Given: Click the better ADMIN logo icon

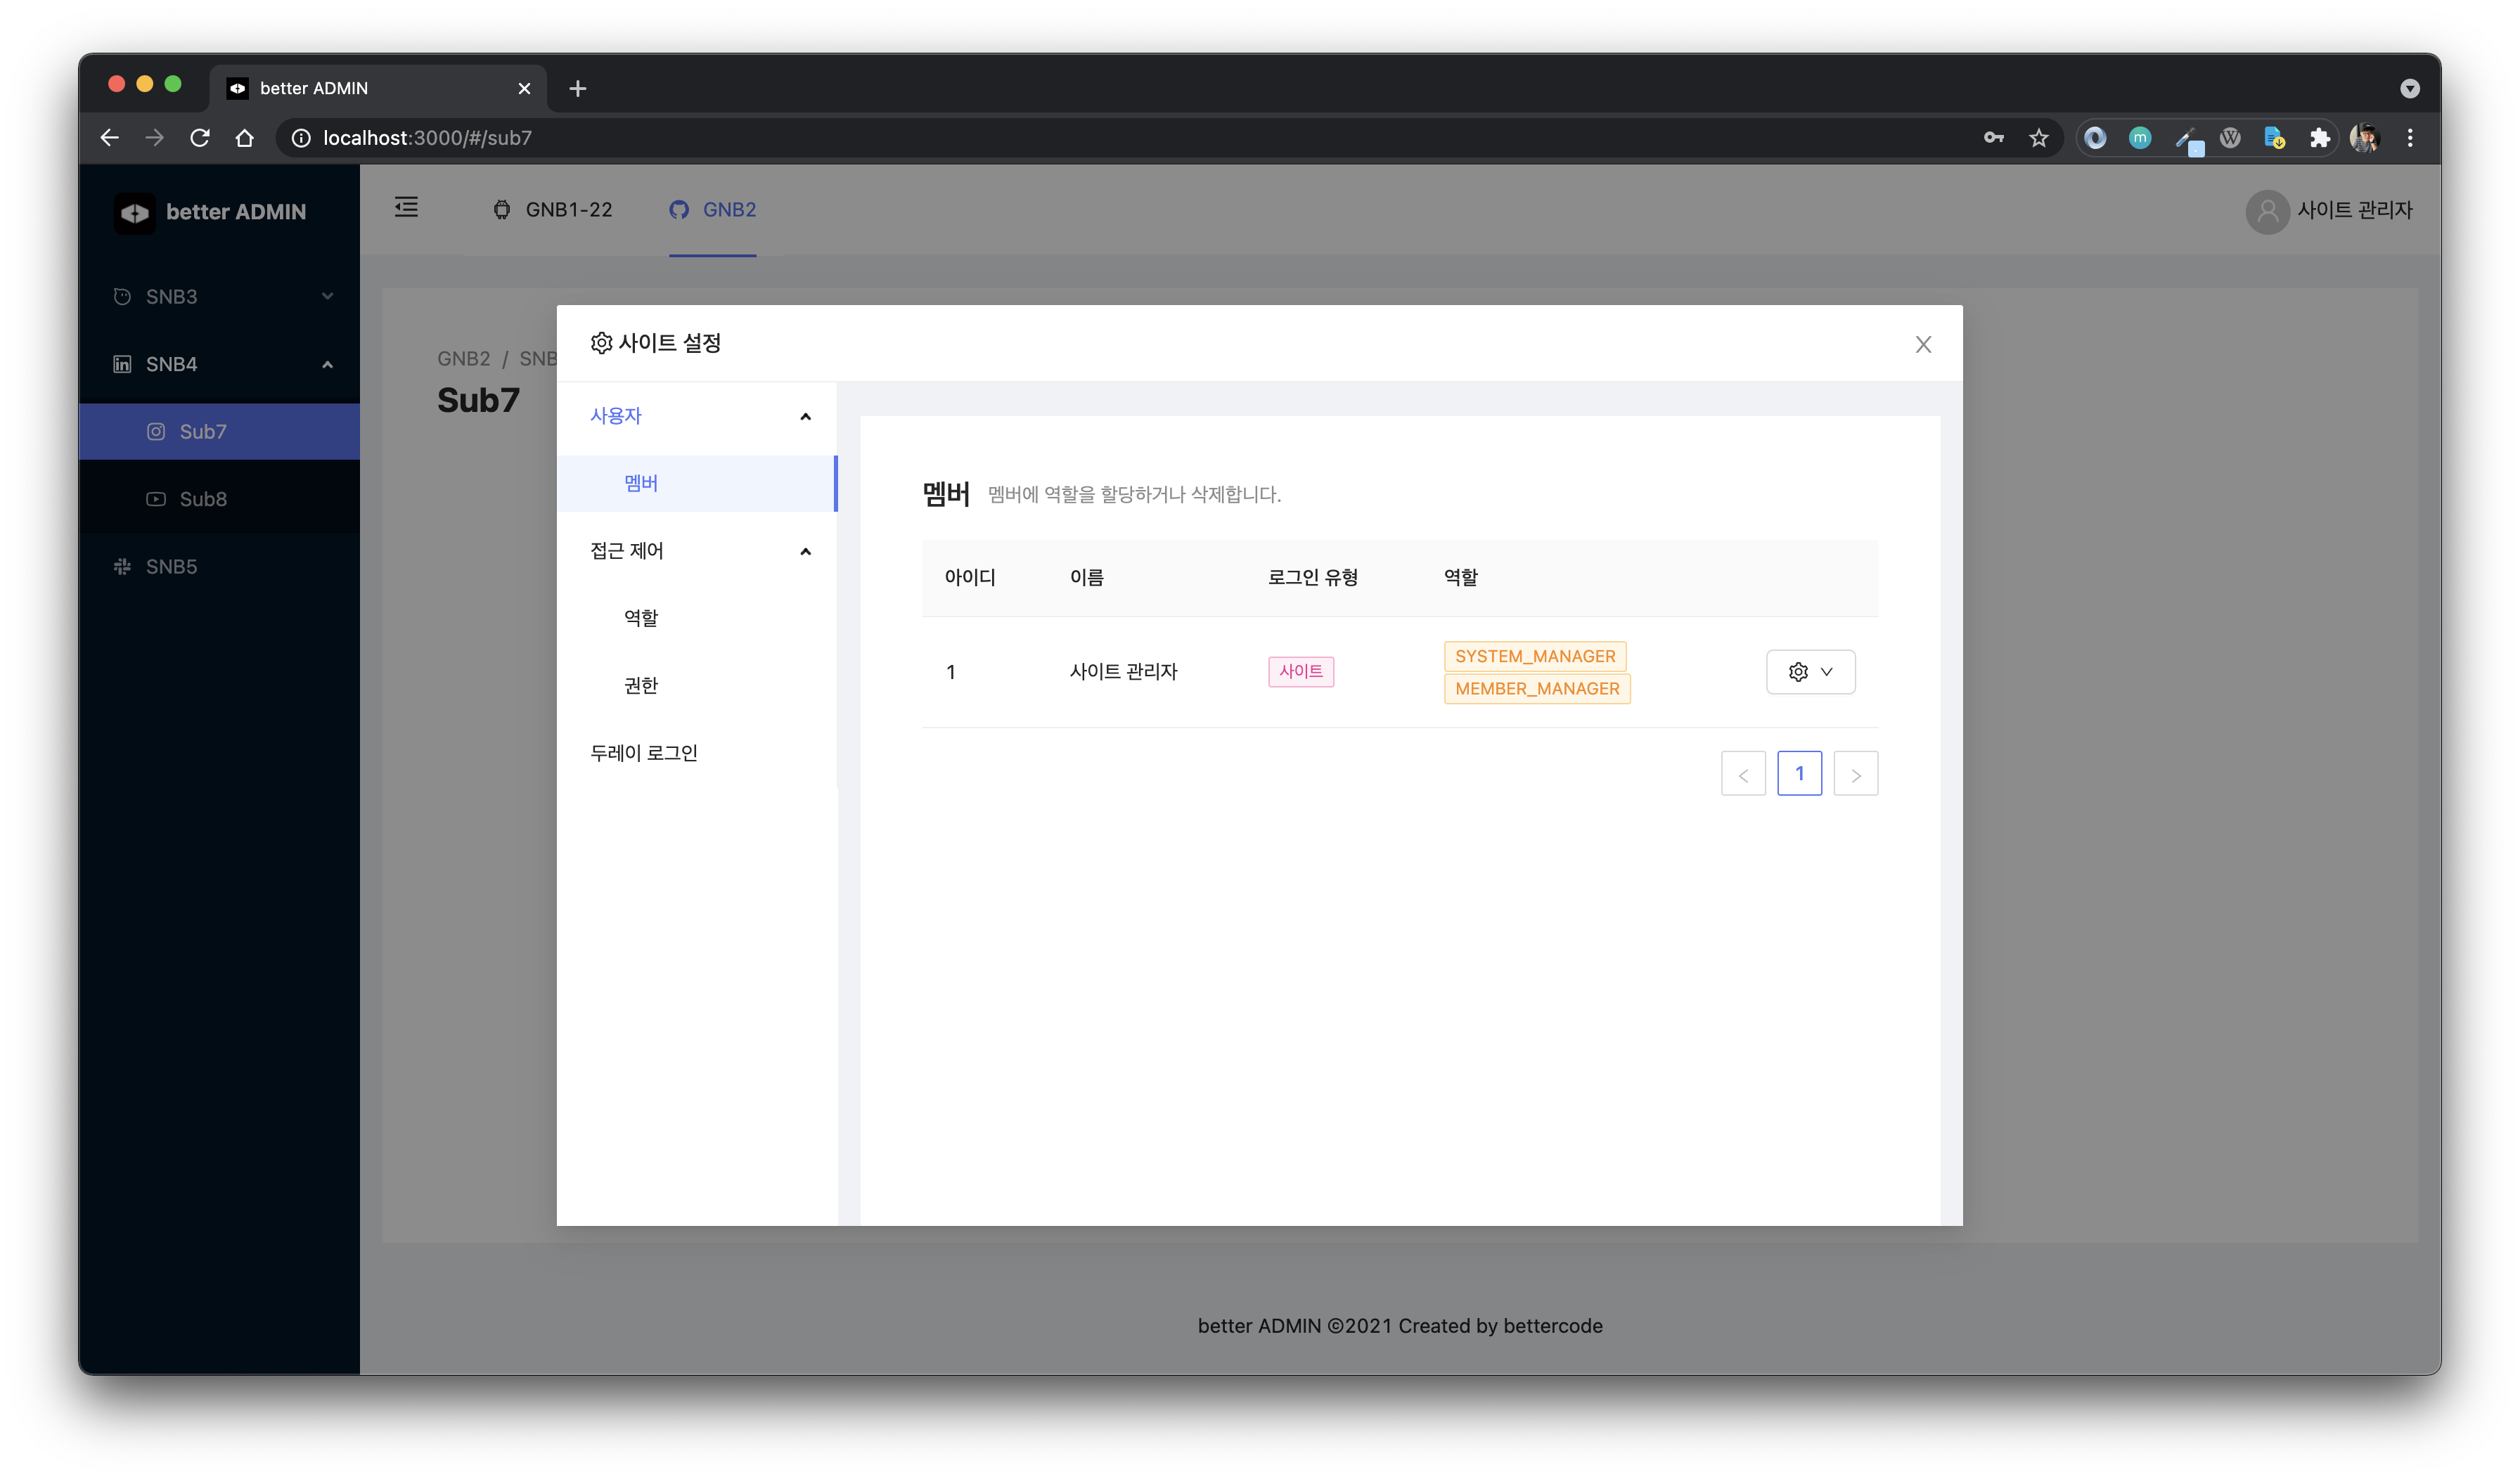Looking at the screenshot, I should (x=136, y=212).
